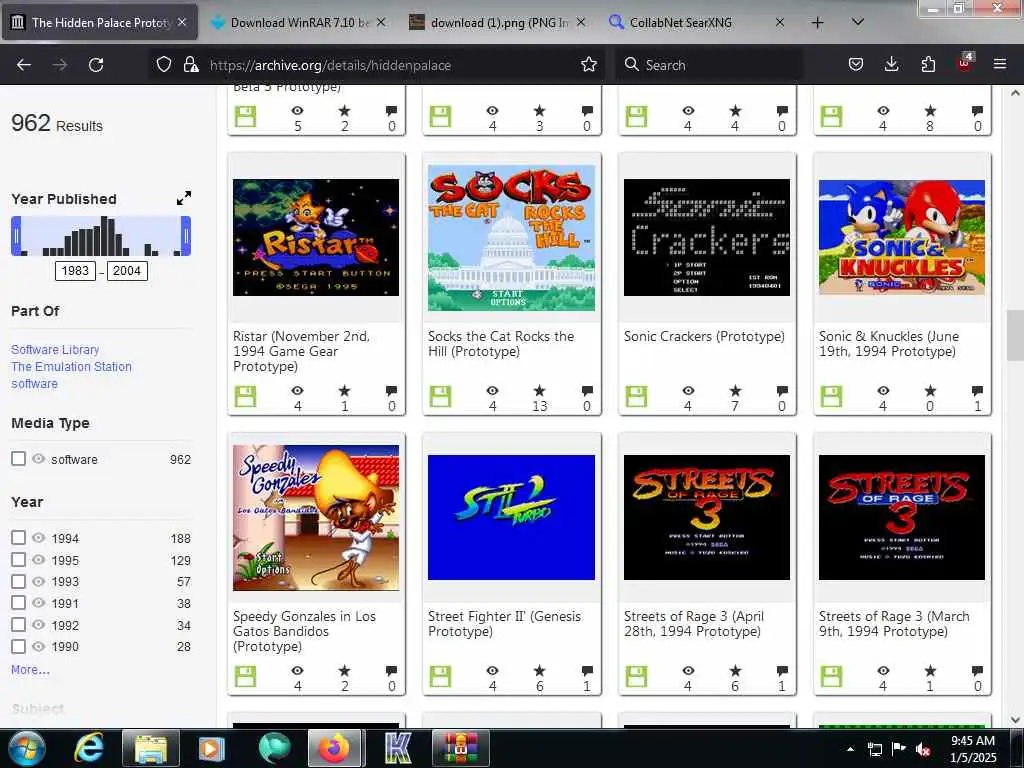Open Socks the Cat Rocks the Hill title
This screenshot has width=1024, height=768.
tap(501, 344)
